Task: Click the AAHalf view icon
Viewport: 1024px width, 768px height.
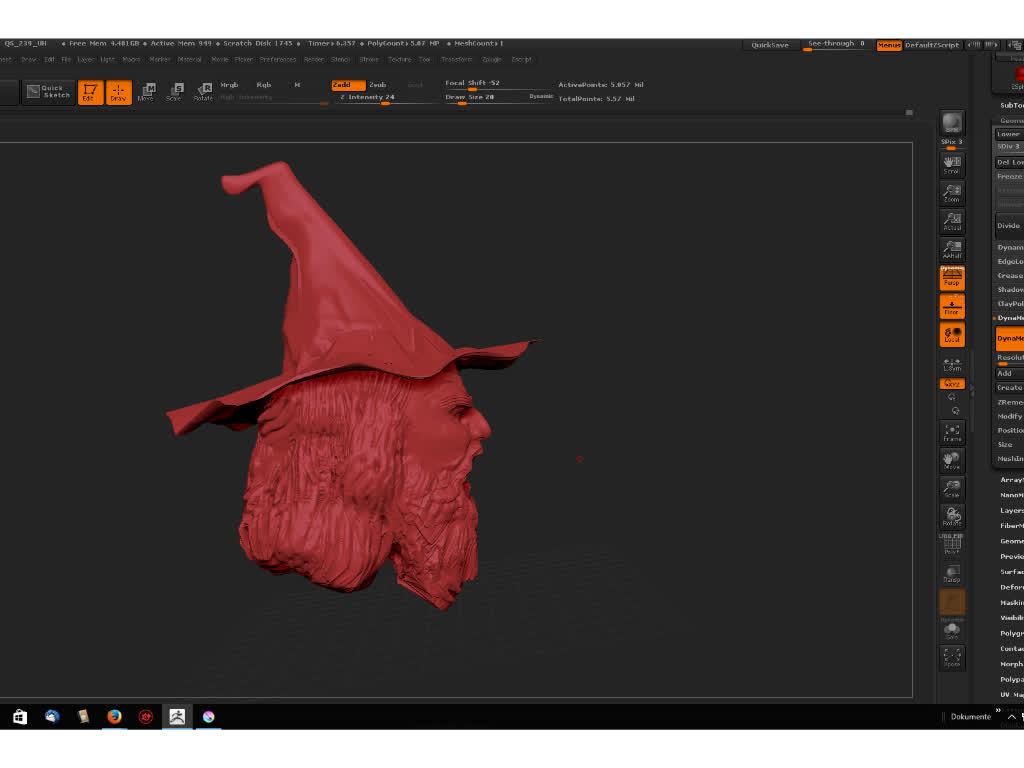Action: pyautogui.click(x=952, y=249)
